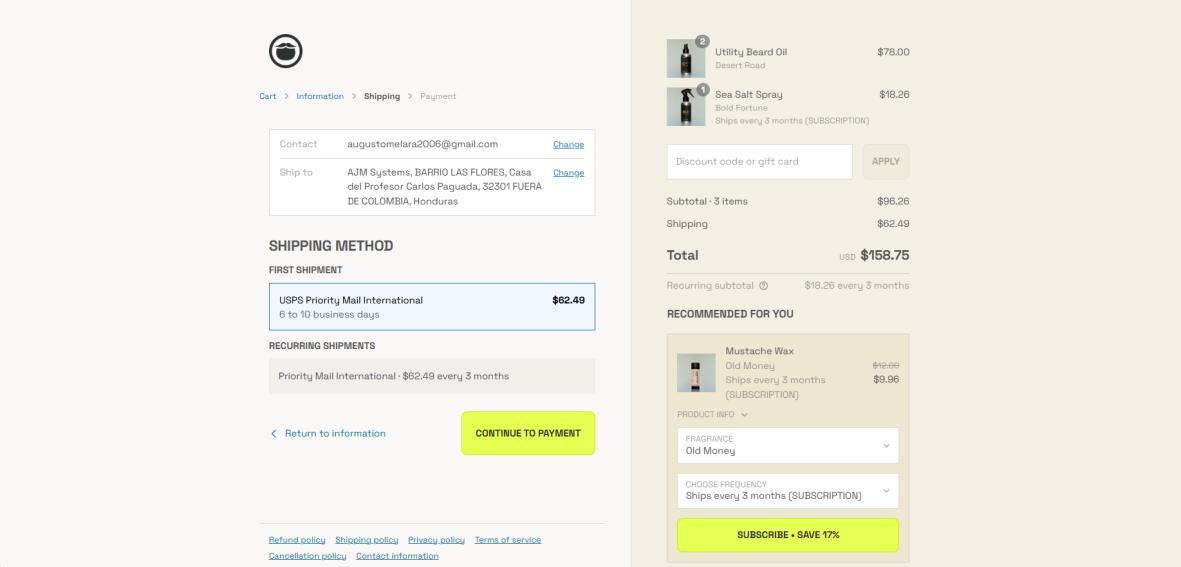This screenshot has width=1181, height=567.
Task: Click the email augustomelara2006@gmail.com text
Action: [423, 145]
